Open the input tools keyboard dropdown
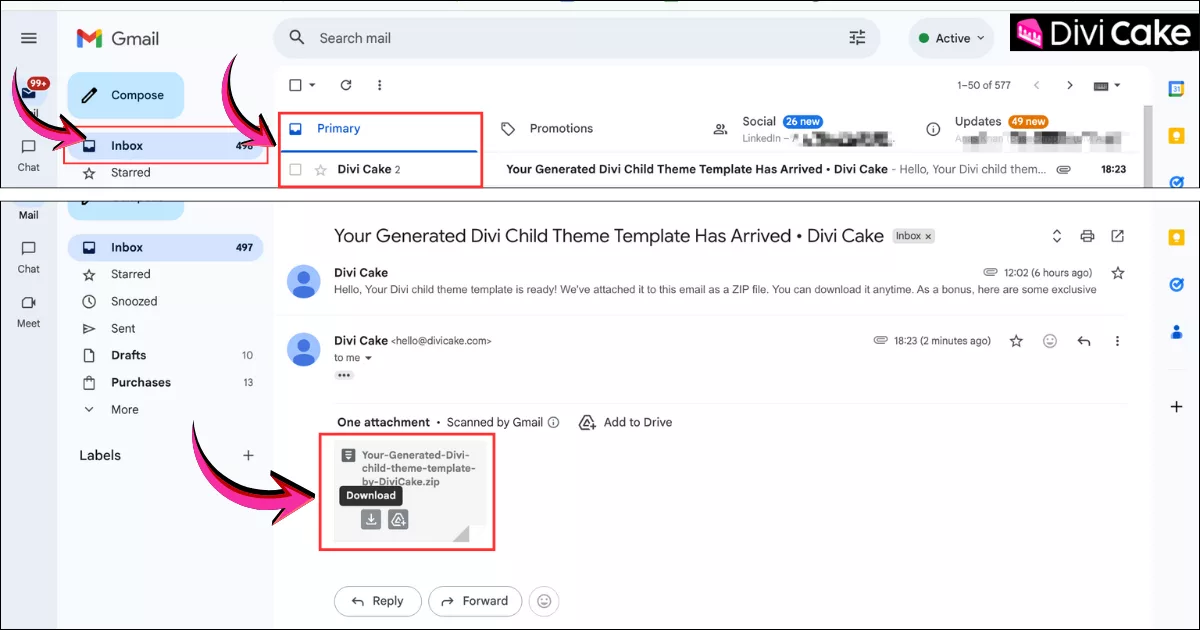 pos(1107,85)
